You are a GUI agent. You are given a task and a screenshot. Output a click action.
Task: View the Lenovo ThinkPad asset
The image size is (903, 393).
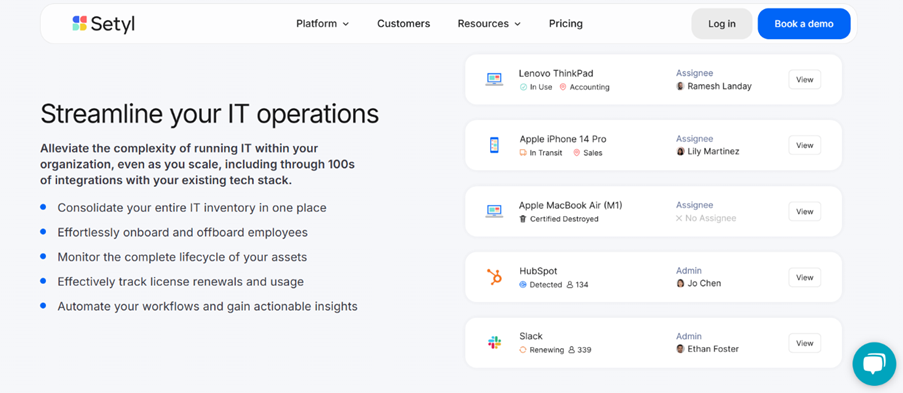tap(805, 80)
